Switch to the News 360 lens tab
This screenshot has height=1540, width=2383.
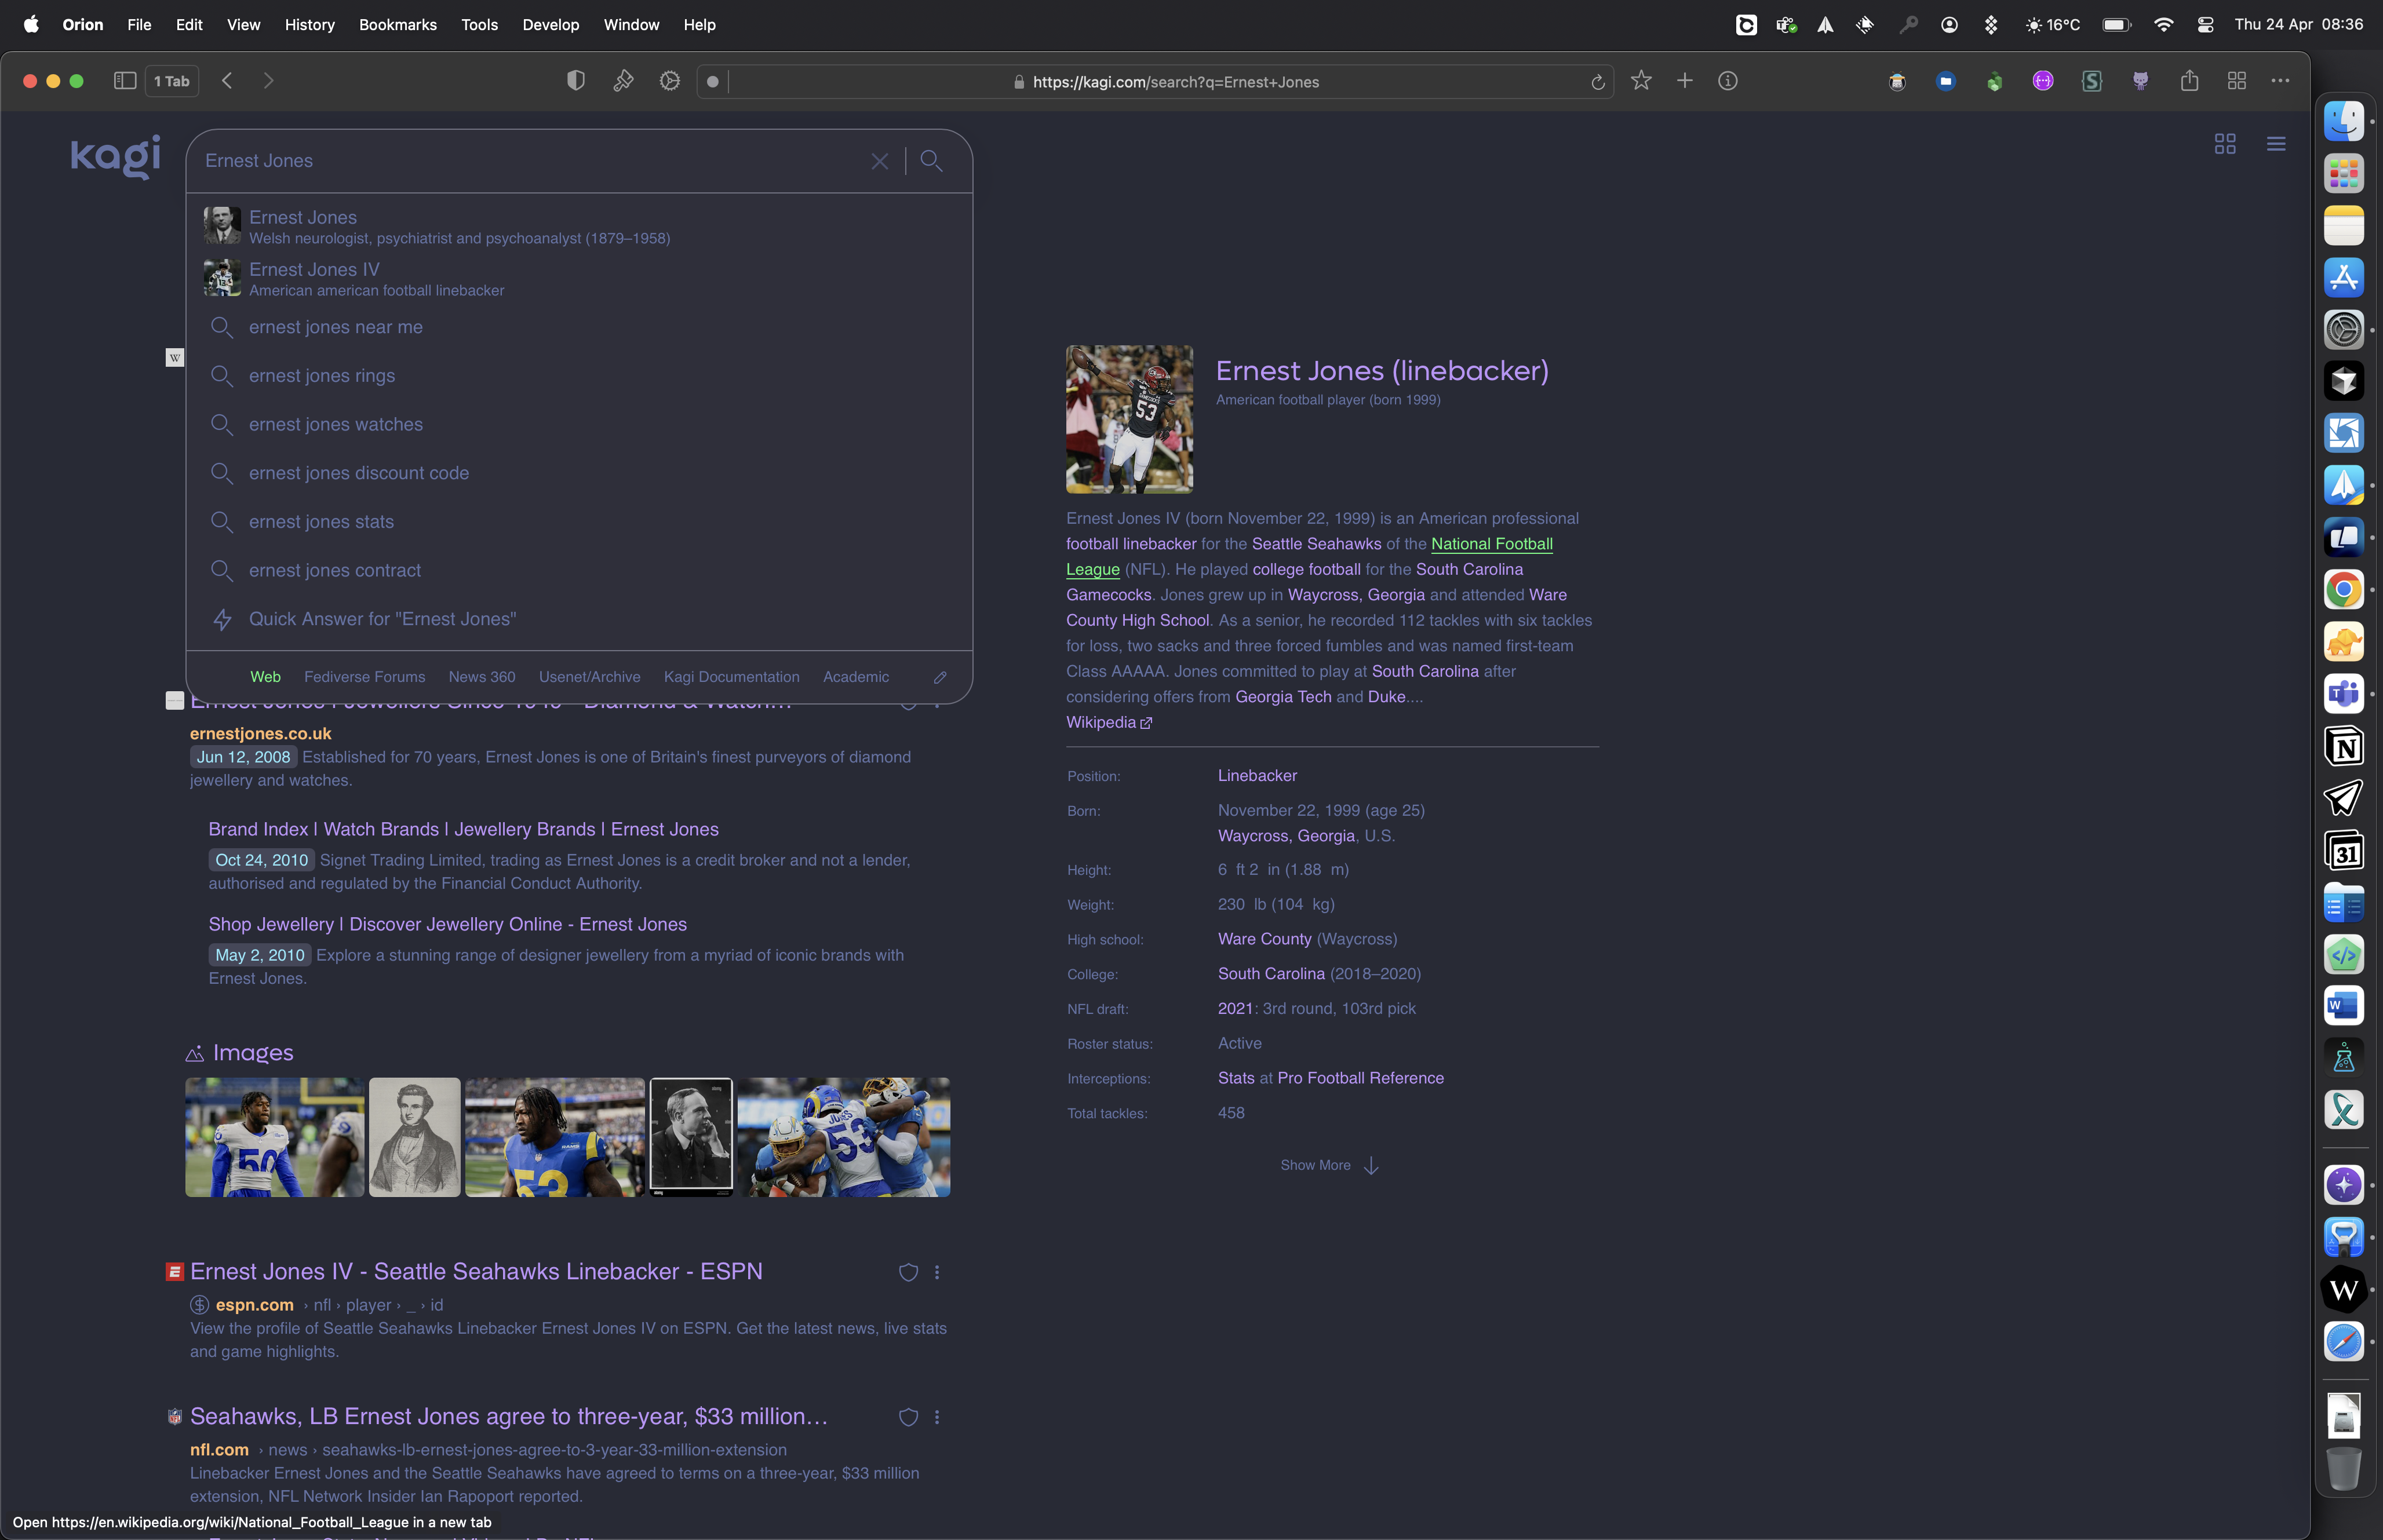coord(481,677)
